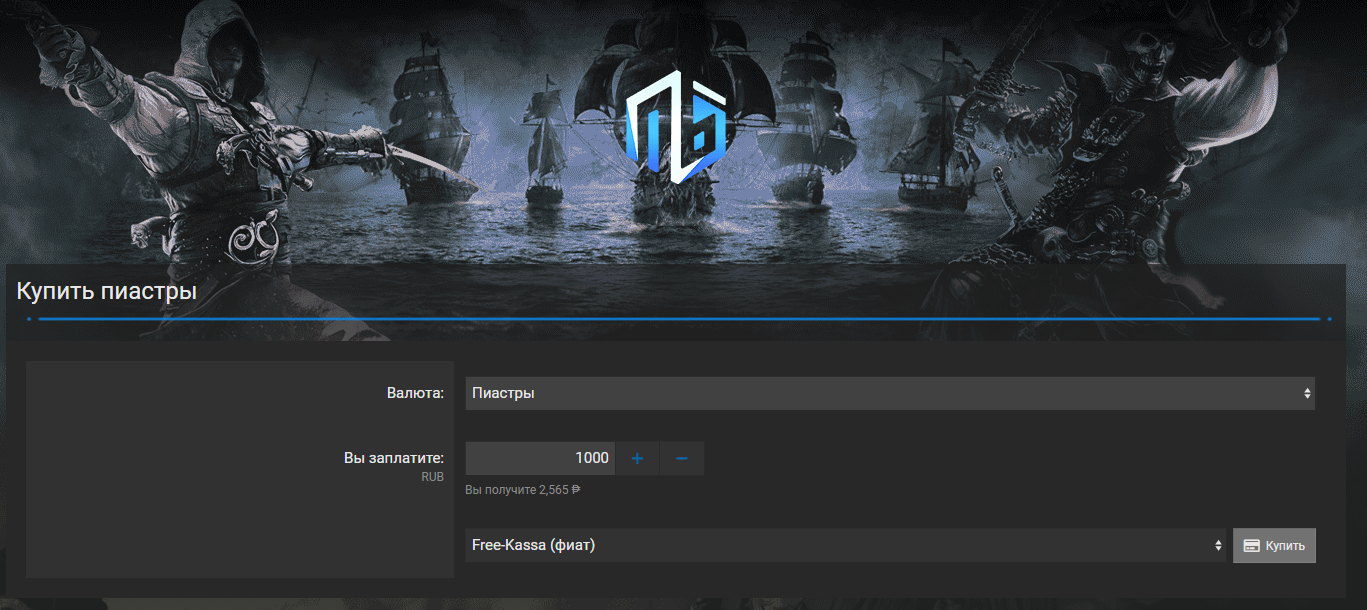Decrease the payment amount with the minus button
The width and height of the screenshot is (1367, 610).
click(x=682, y=458)
